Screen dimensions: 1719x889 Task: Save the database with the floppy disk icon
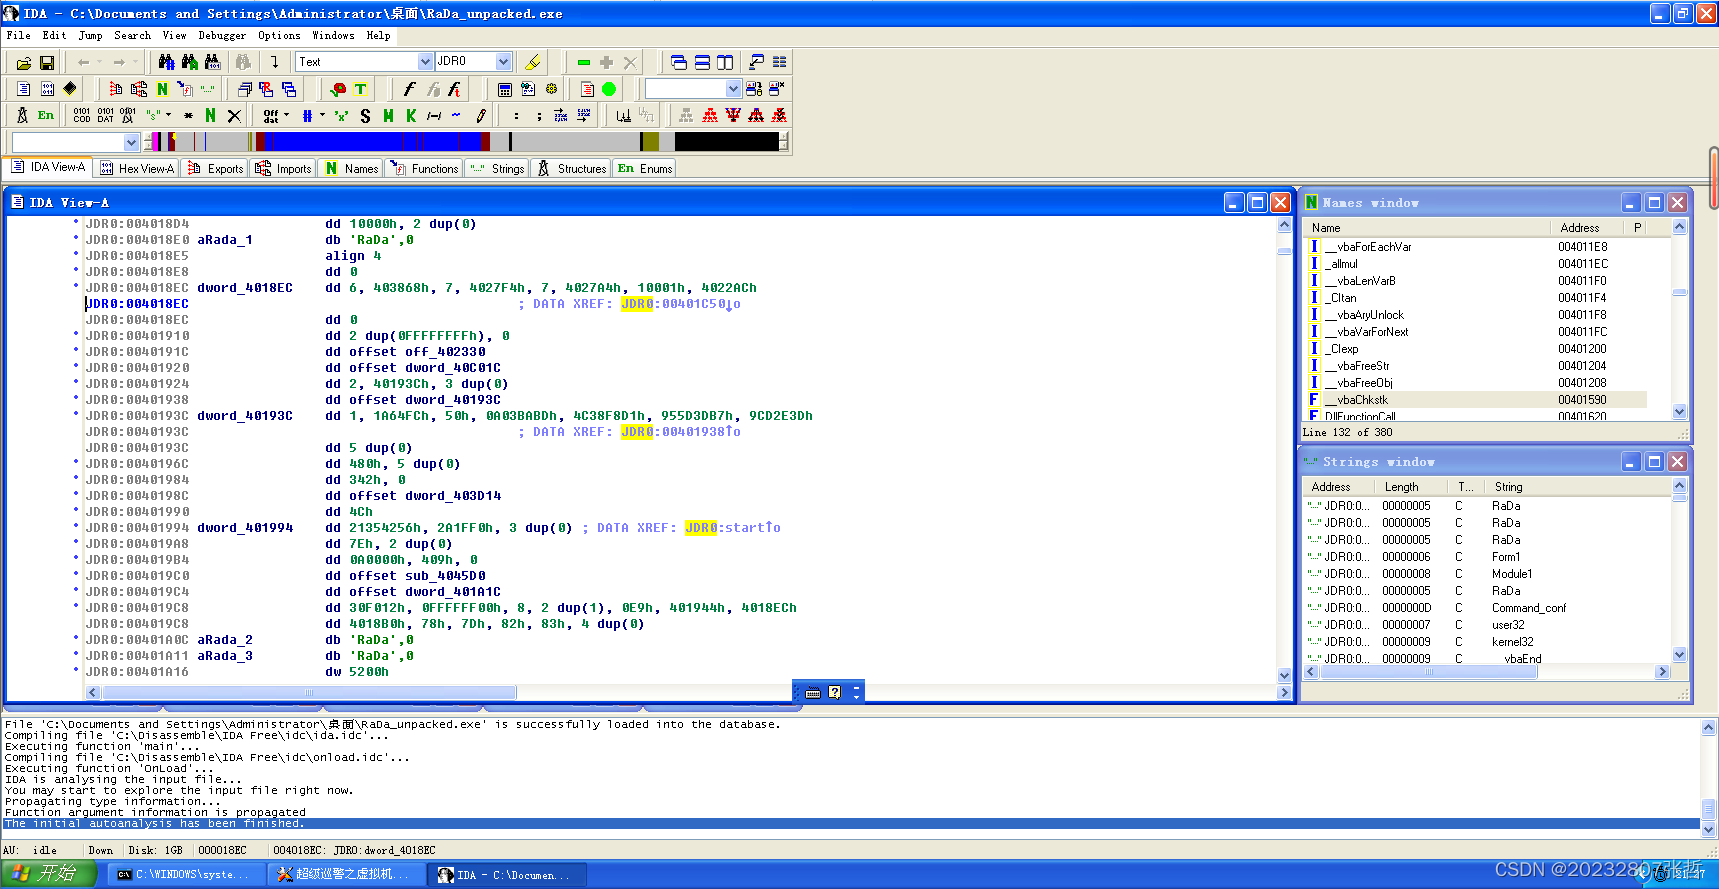coord(47,62)
